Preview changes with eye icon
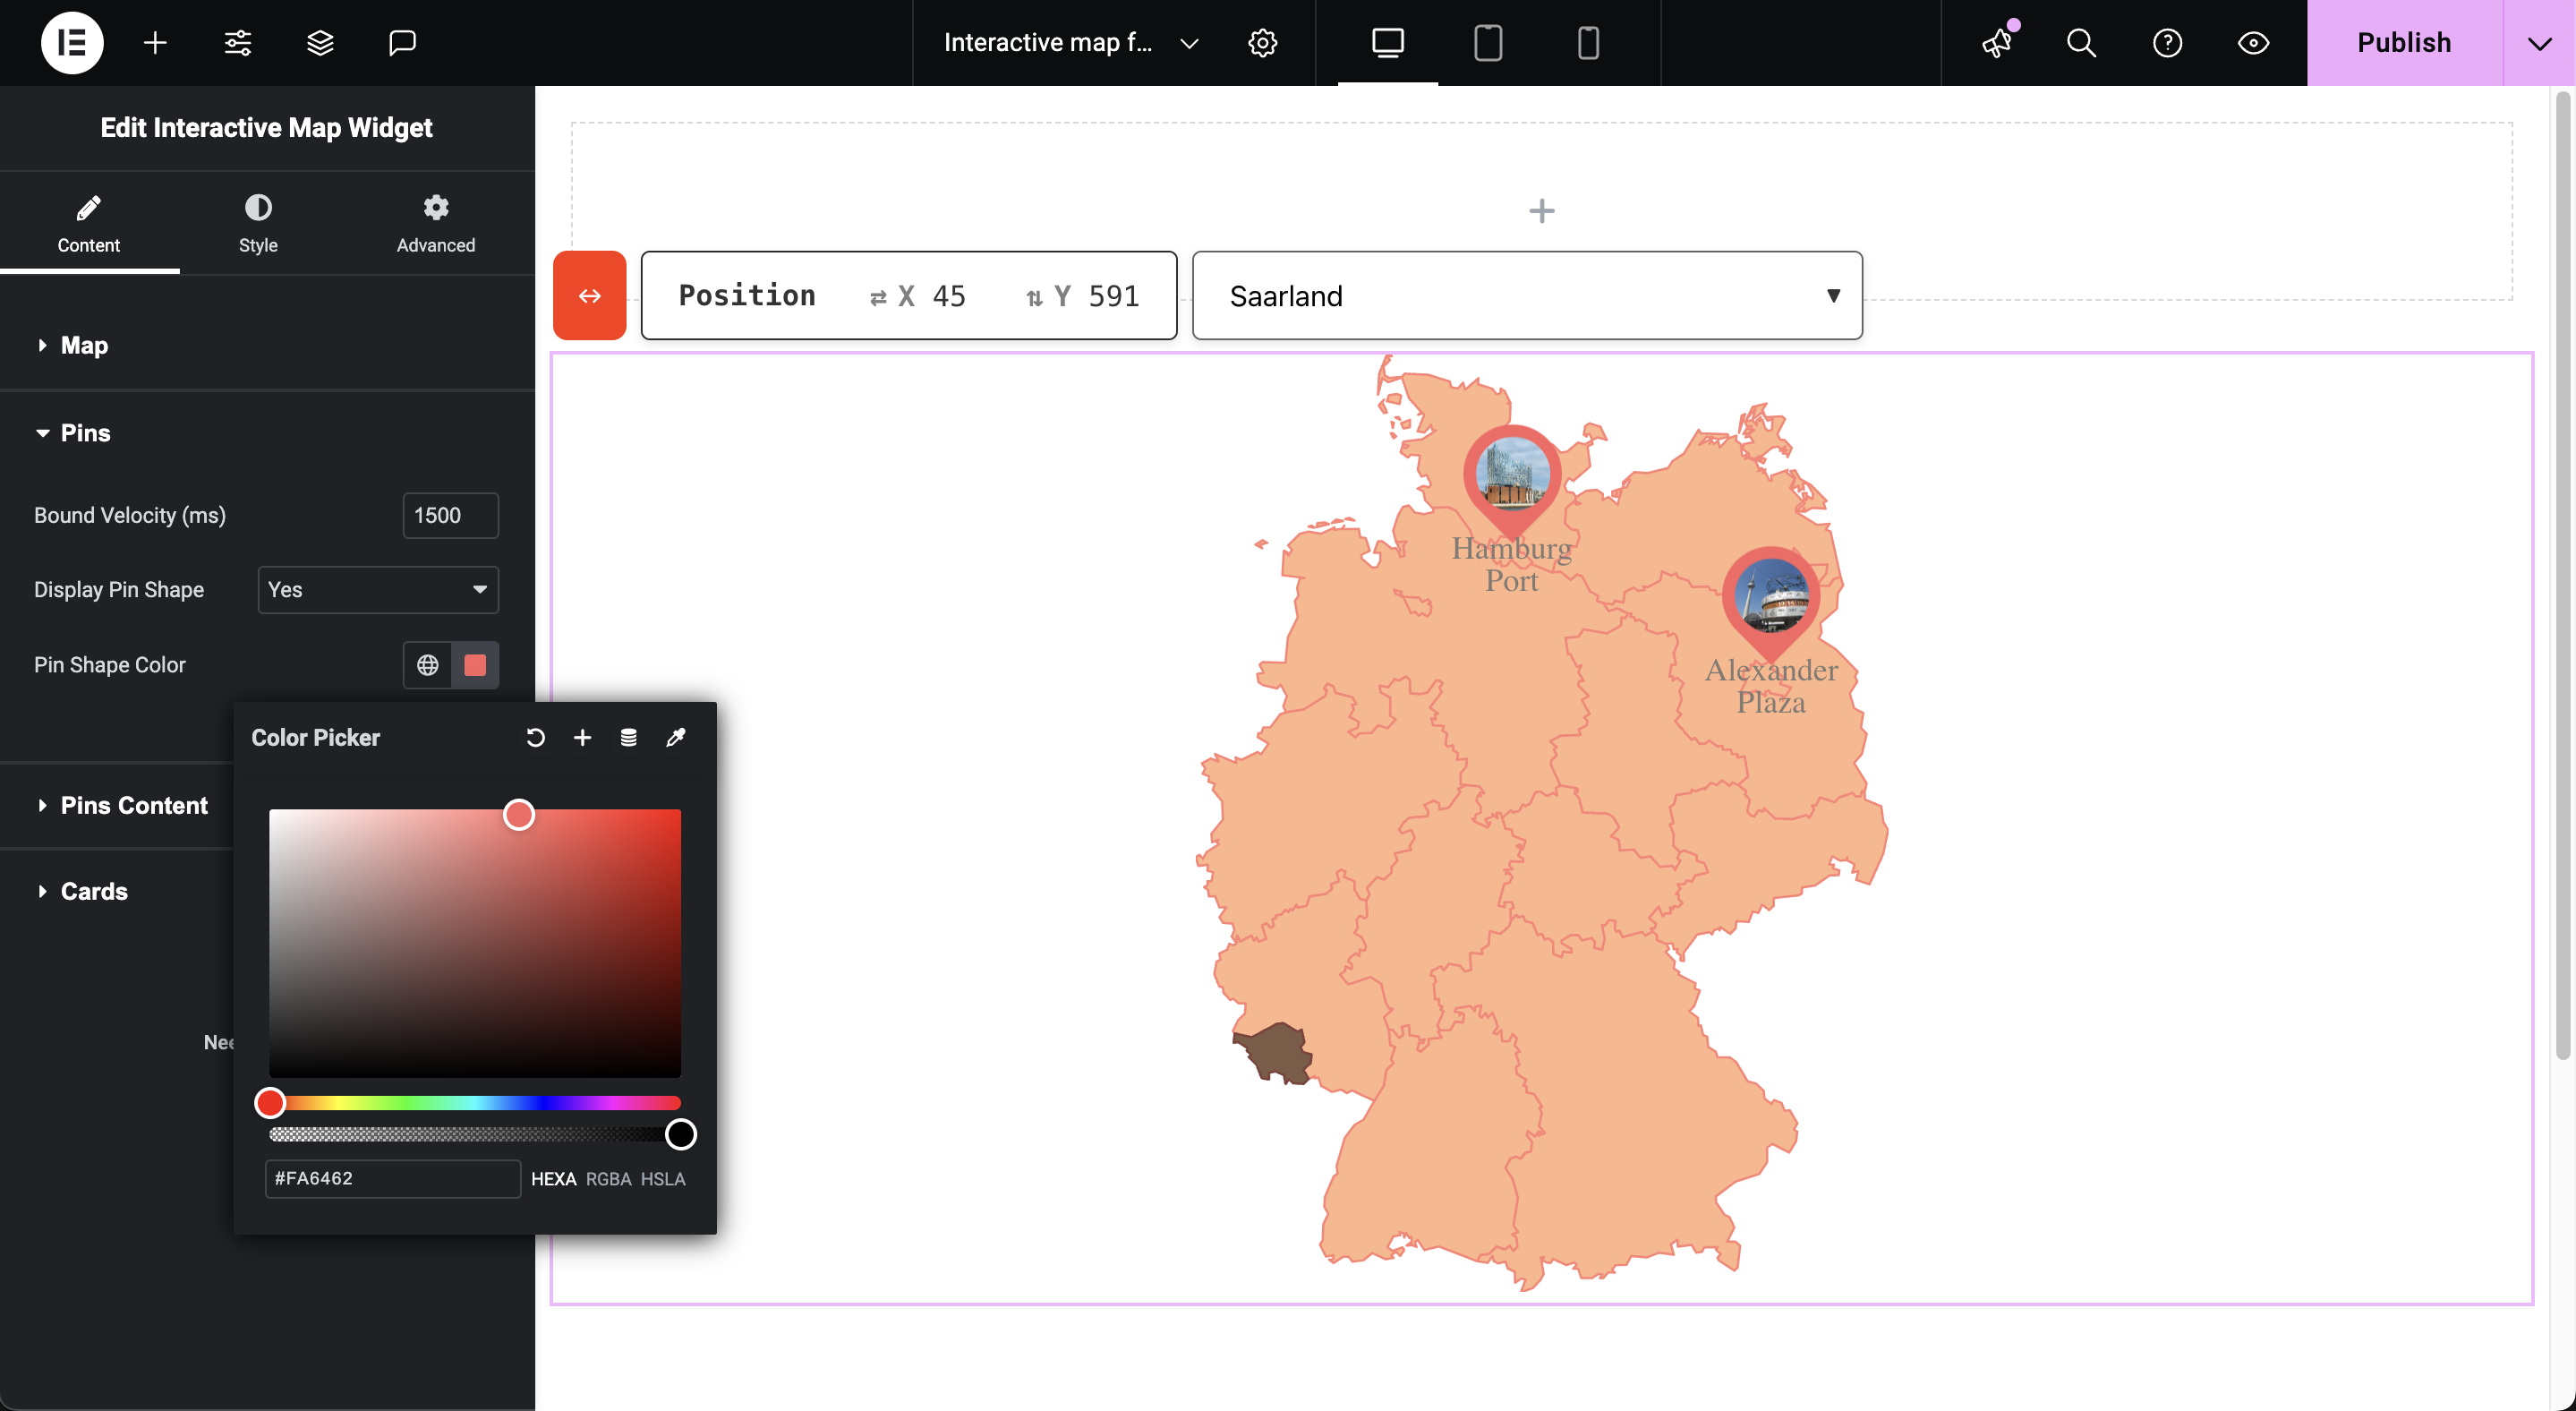 2253,43
